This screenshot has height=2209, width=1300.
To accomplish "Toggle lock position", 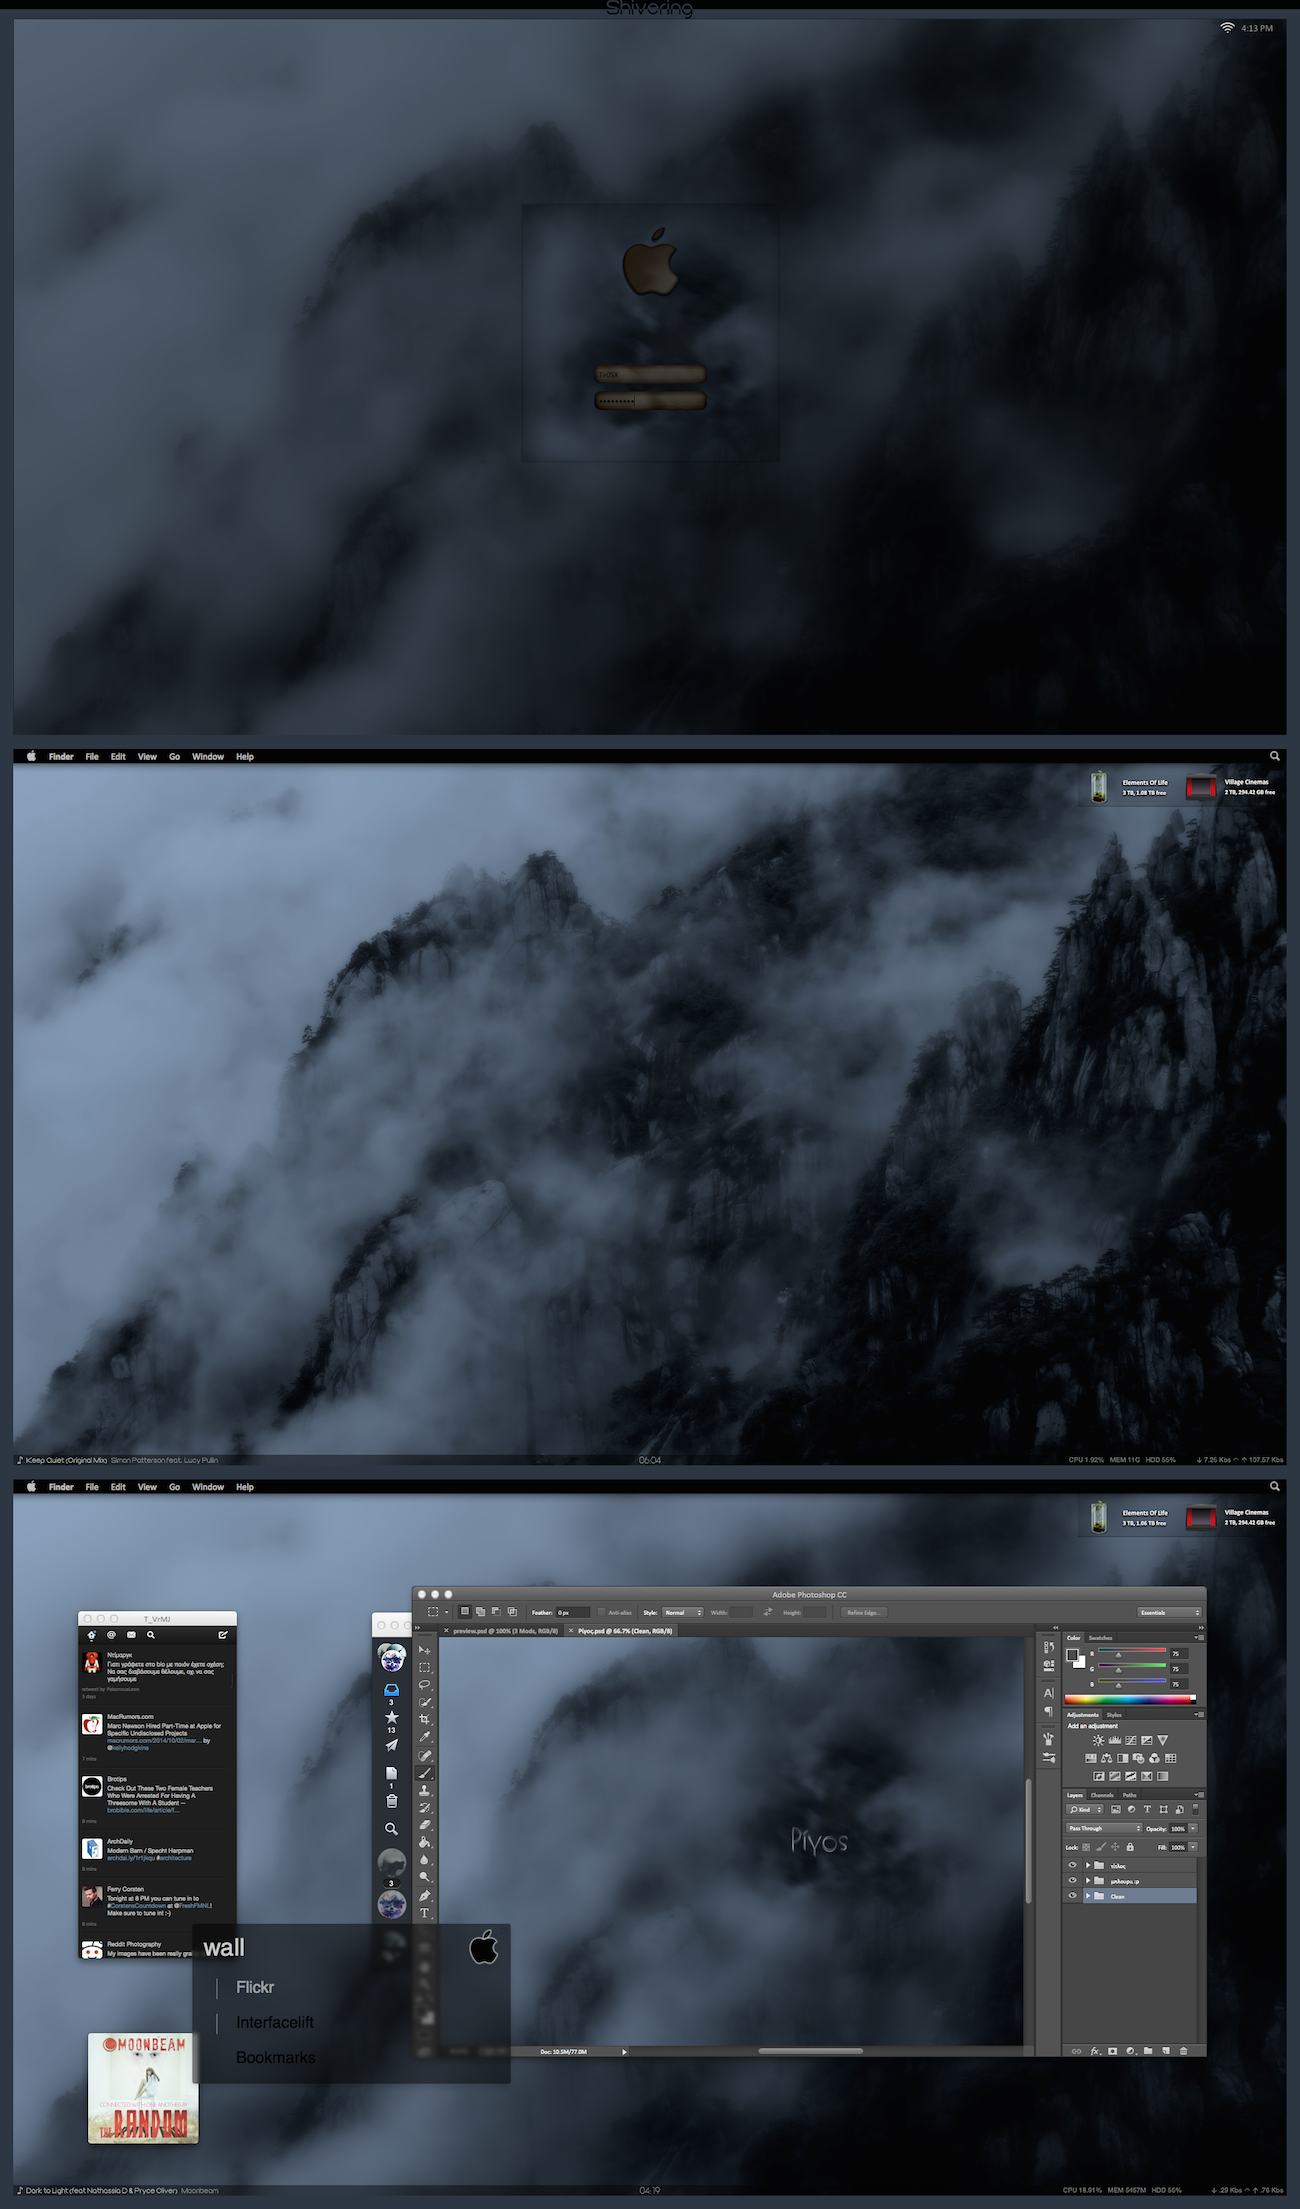I will click(x=1115, y=1847).
